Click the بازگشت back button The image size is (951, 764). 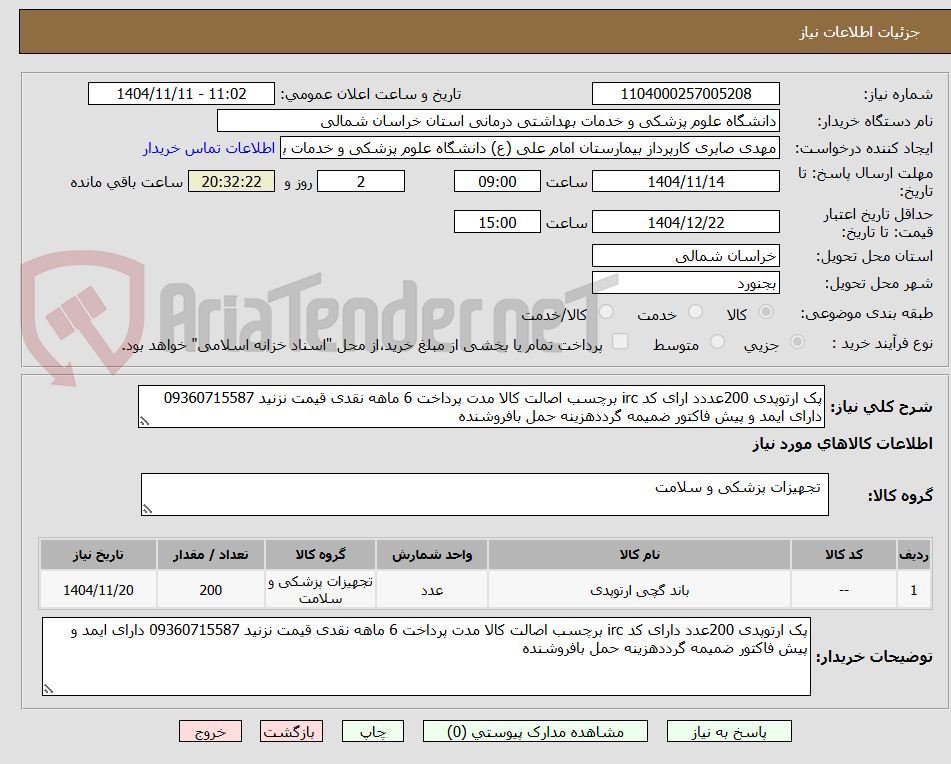click(291, 731)
